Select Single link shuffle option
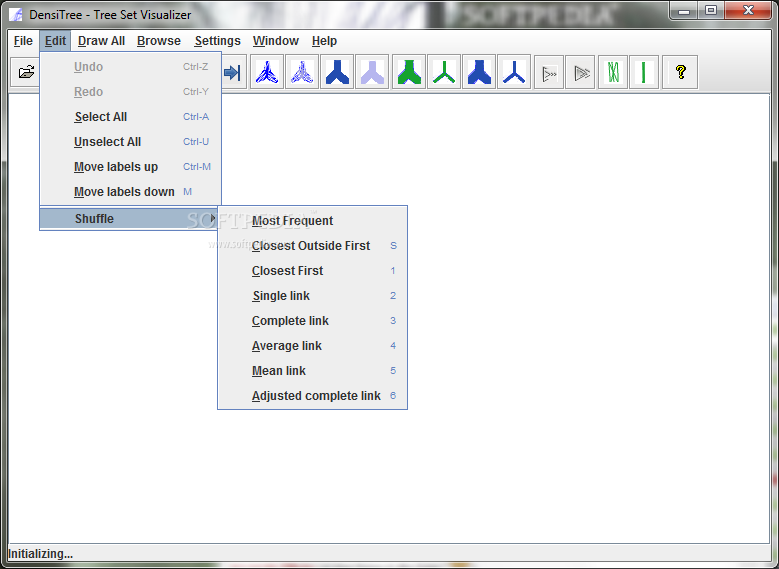The height and width of the screenshot is (569, 779). (312, 296)
